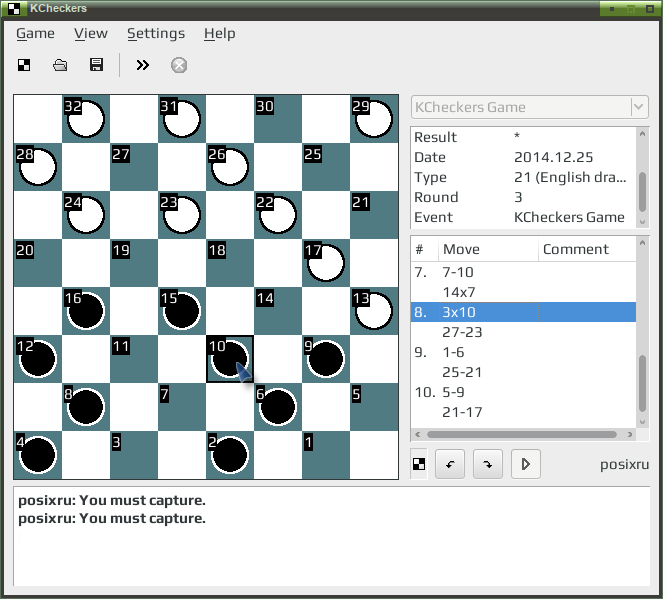Undo the last move
Viewport: 663px width, 599px height.
[450, 464]
